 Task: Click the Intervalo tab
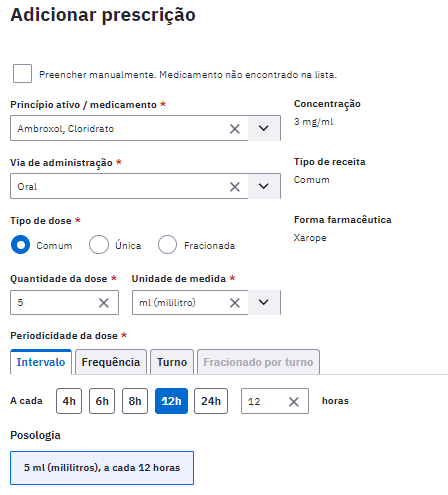click(x=41, y=362)
